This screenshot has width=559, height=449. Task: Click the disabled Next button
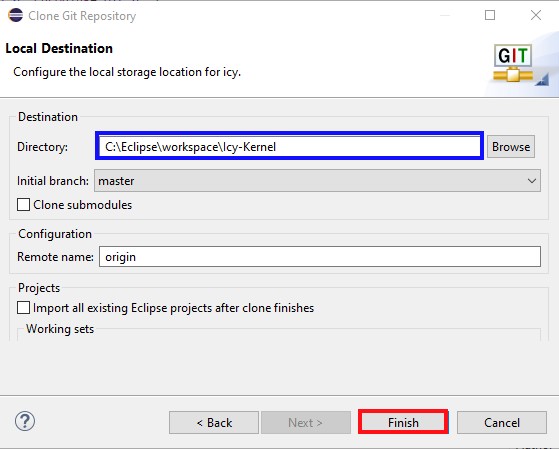[306, 423]
